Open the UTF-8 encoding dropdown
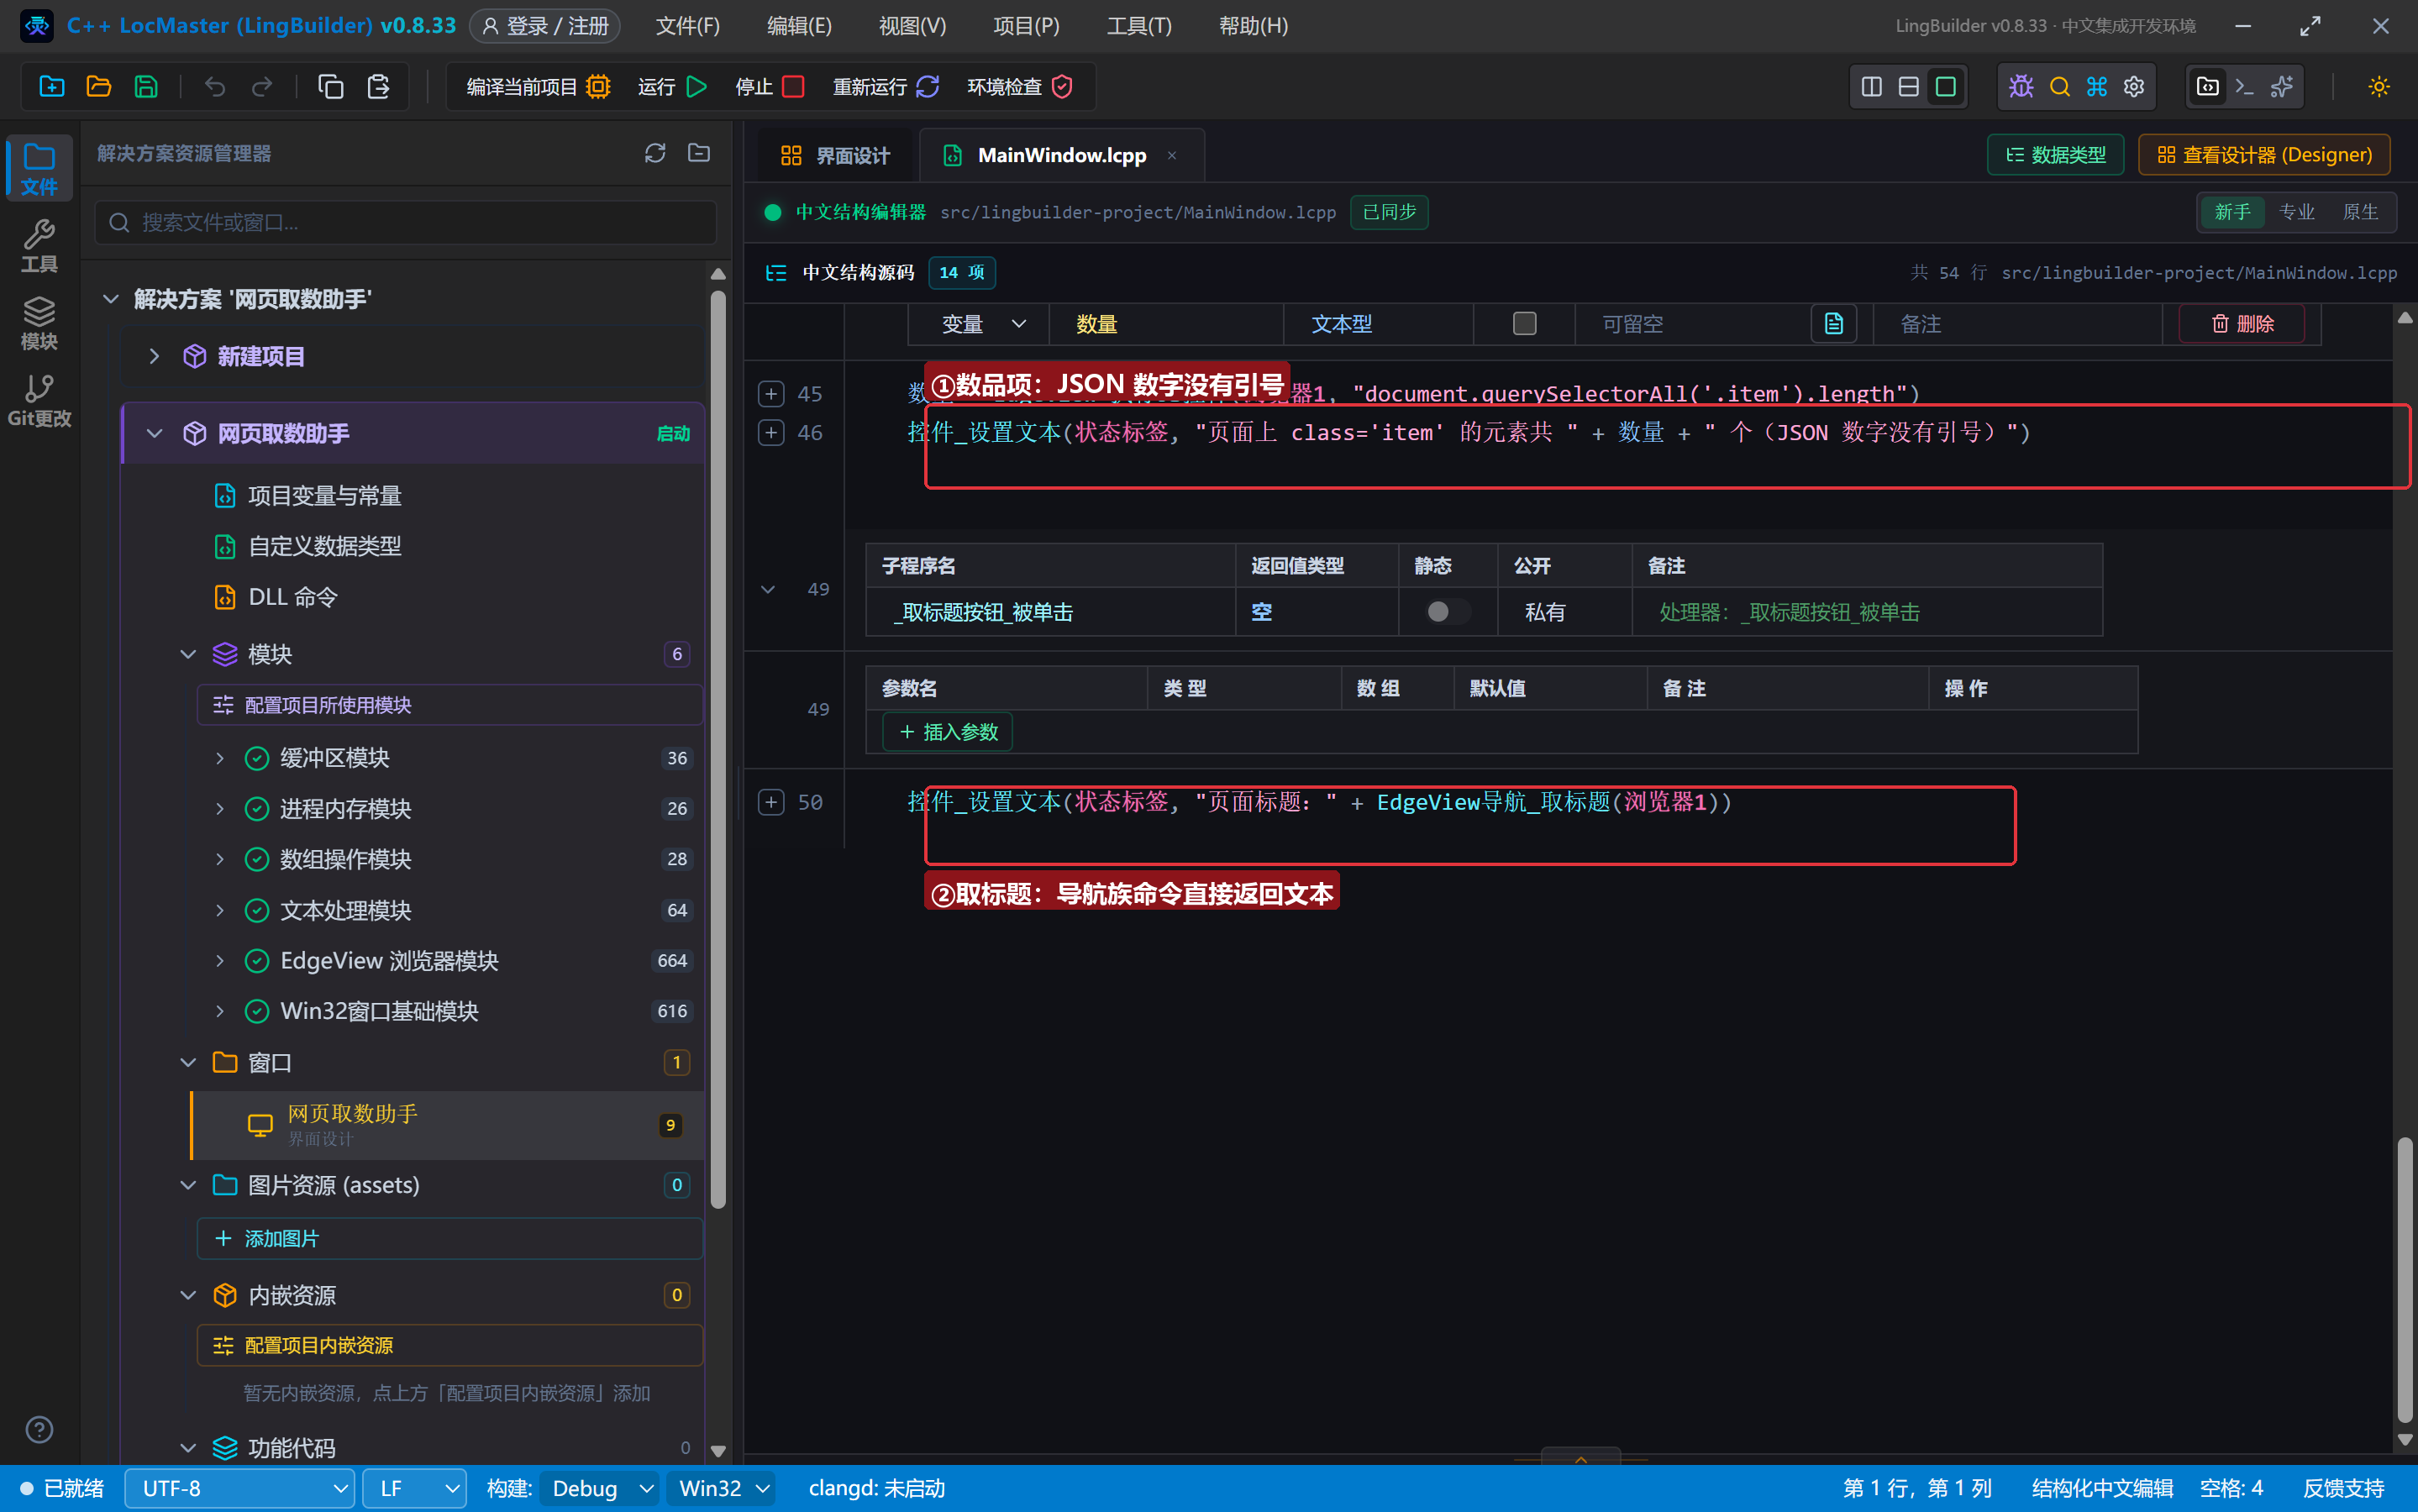2418x1512 pixels. point(240,1488)
